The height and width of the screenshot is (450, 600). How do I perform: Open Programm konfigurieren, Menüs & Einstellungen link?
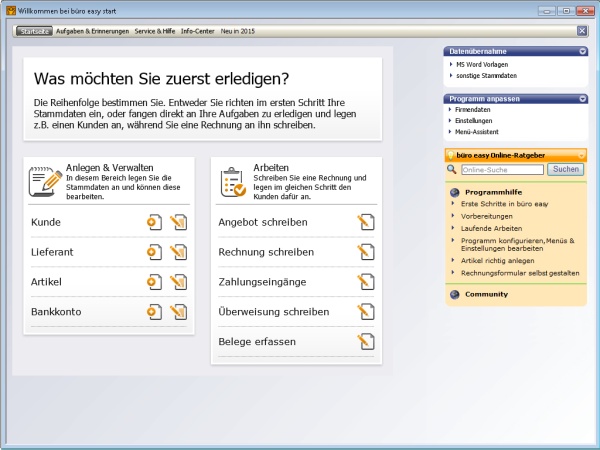tap(518, 245)
